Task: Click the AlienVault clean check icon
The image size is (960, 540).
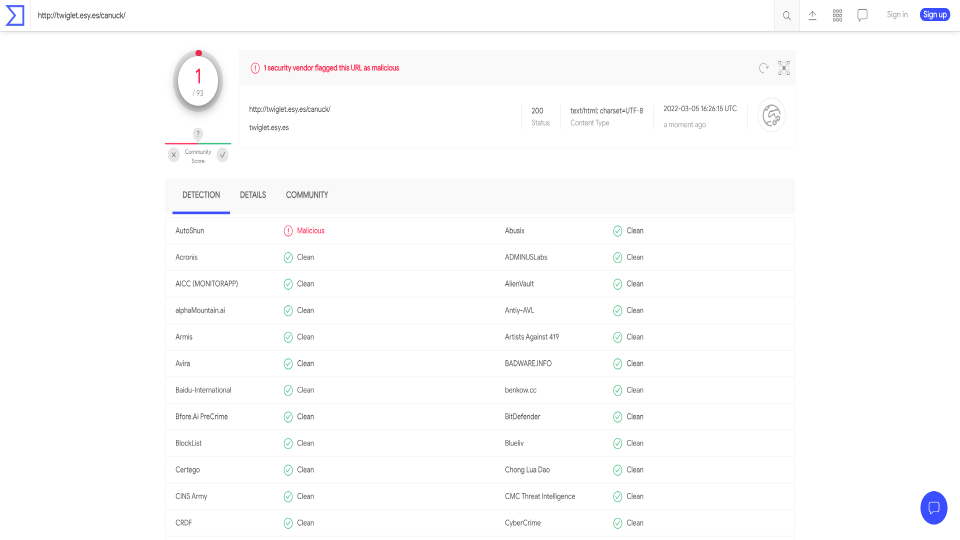Action: [x=618, y=284]
